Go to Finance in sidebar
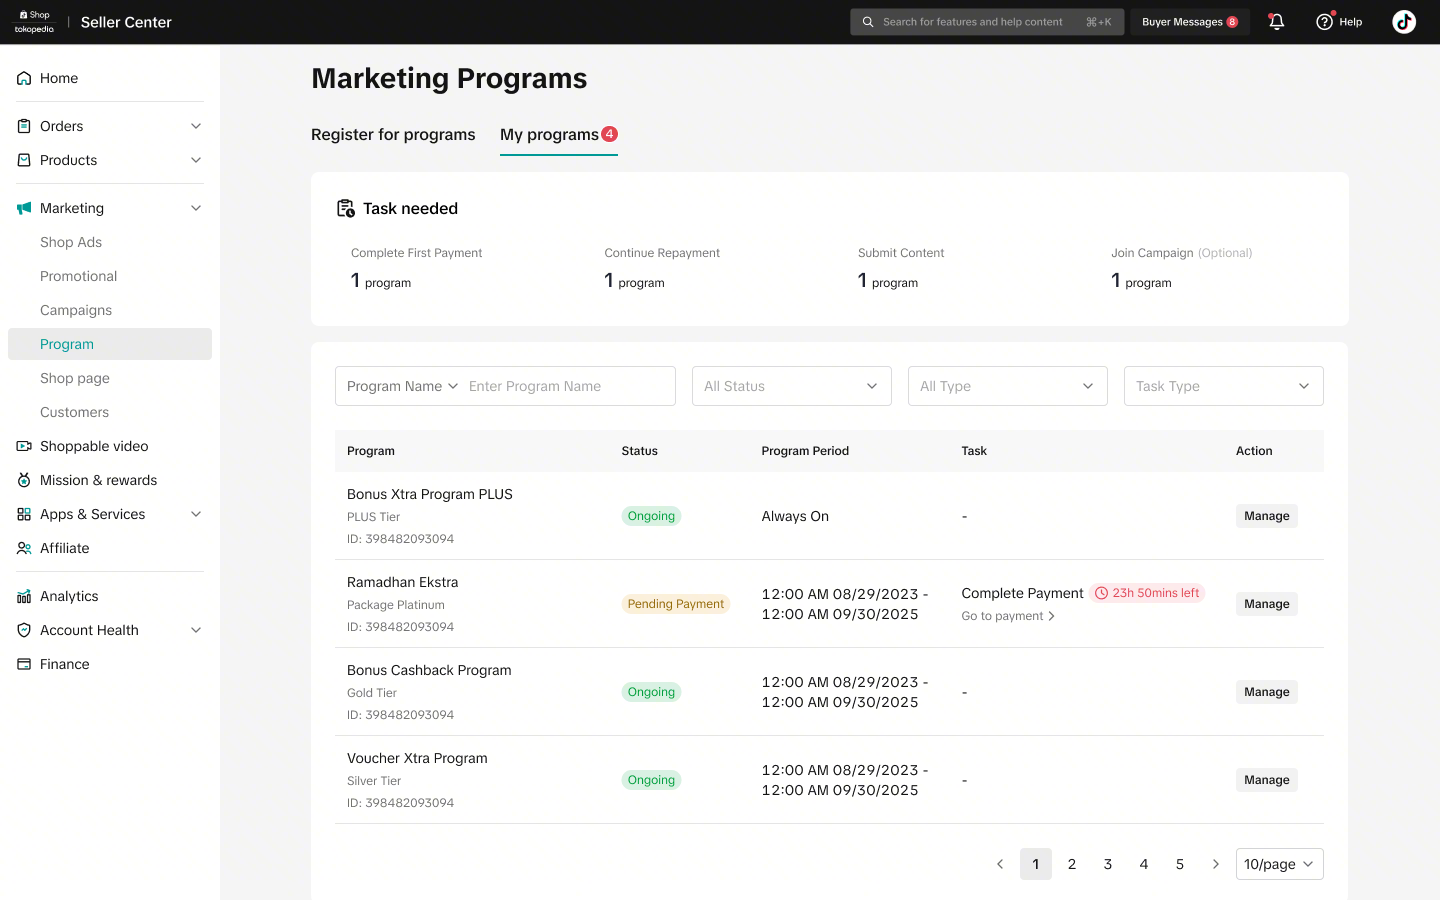The height and width of the screenshot is (900, 1440). pyautogui.click(x=65, y=664)
